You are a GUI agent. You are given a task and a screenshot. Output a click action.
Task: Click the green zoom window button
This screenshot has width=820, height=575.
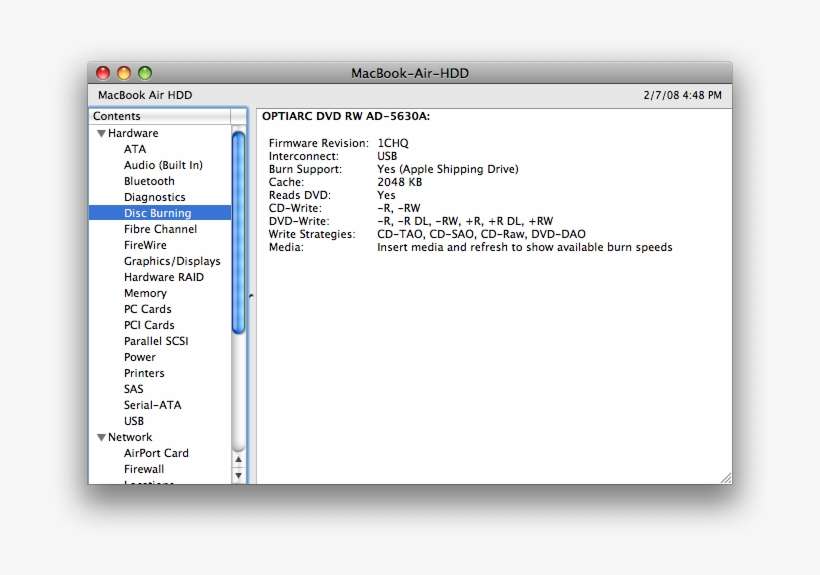pos(145,73)
